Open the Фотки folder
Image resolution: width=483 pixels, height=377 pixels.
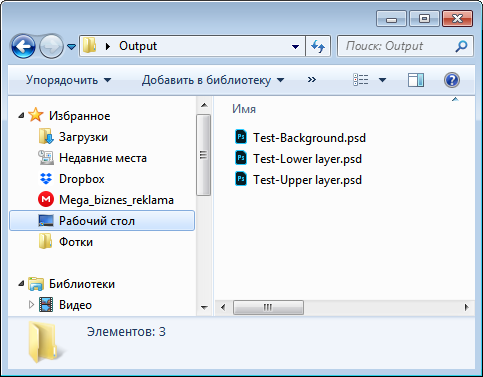76,242
